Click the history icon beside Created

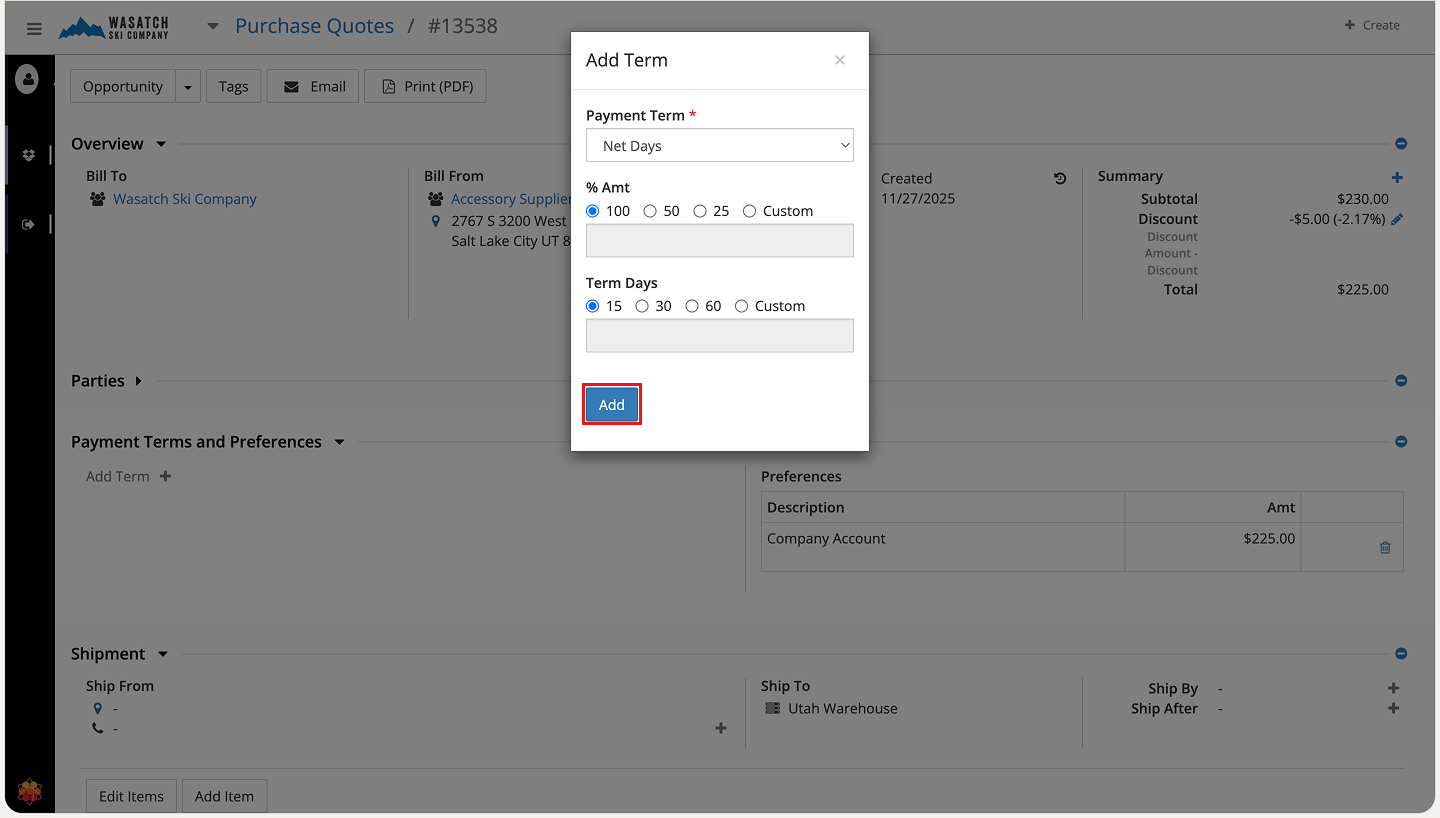tap(1060, 179)
